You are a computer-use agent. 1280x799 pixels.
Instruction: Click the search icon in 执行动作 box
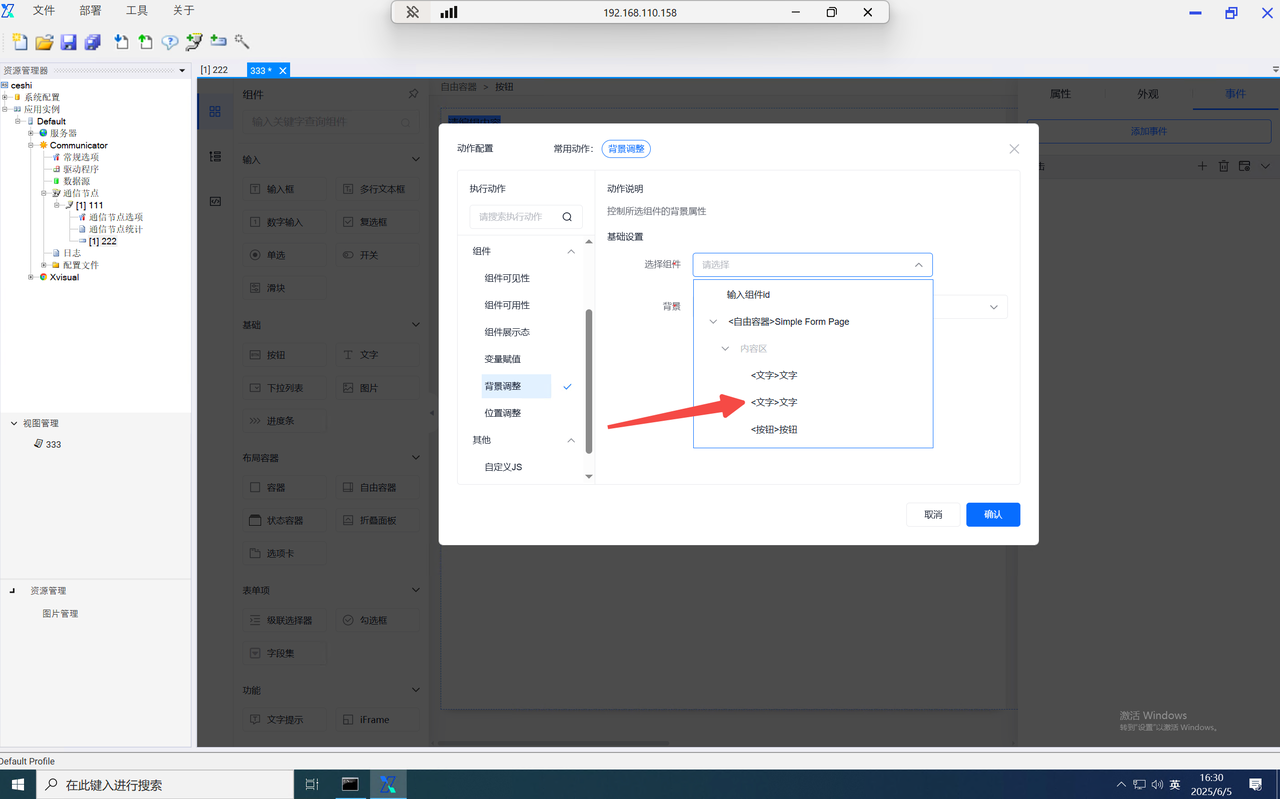click(567, 216)
